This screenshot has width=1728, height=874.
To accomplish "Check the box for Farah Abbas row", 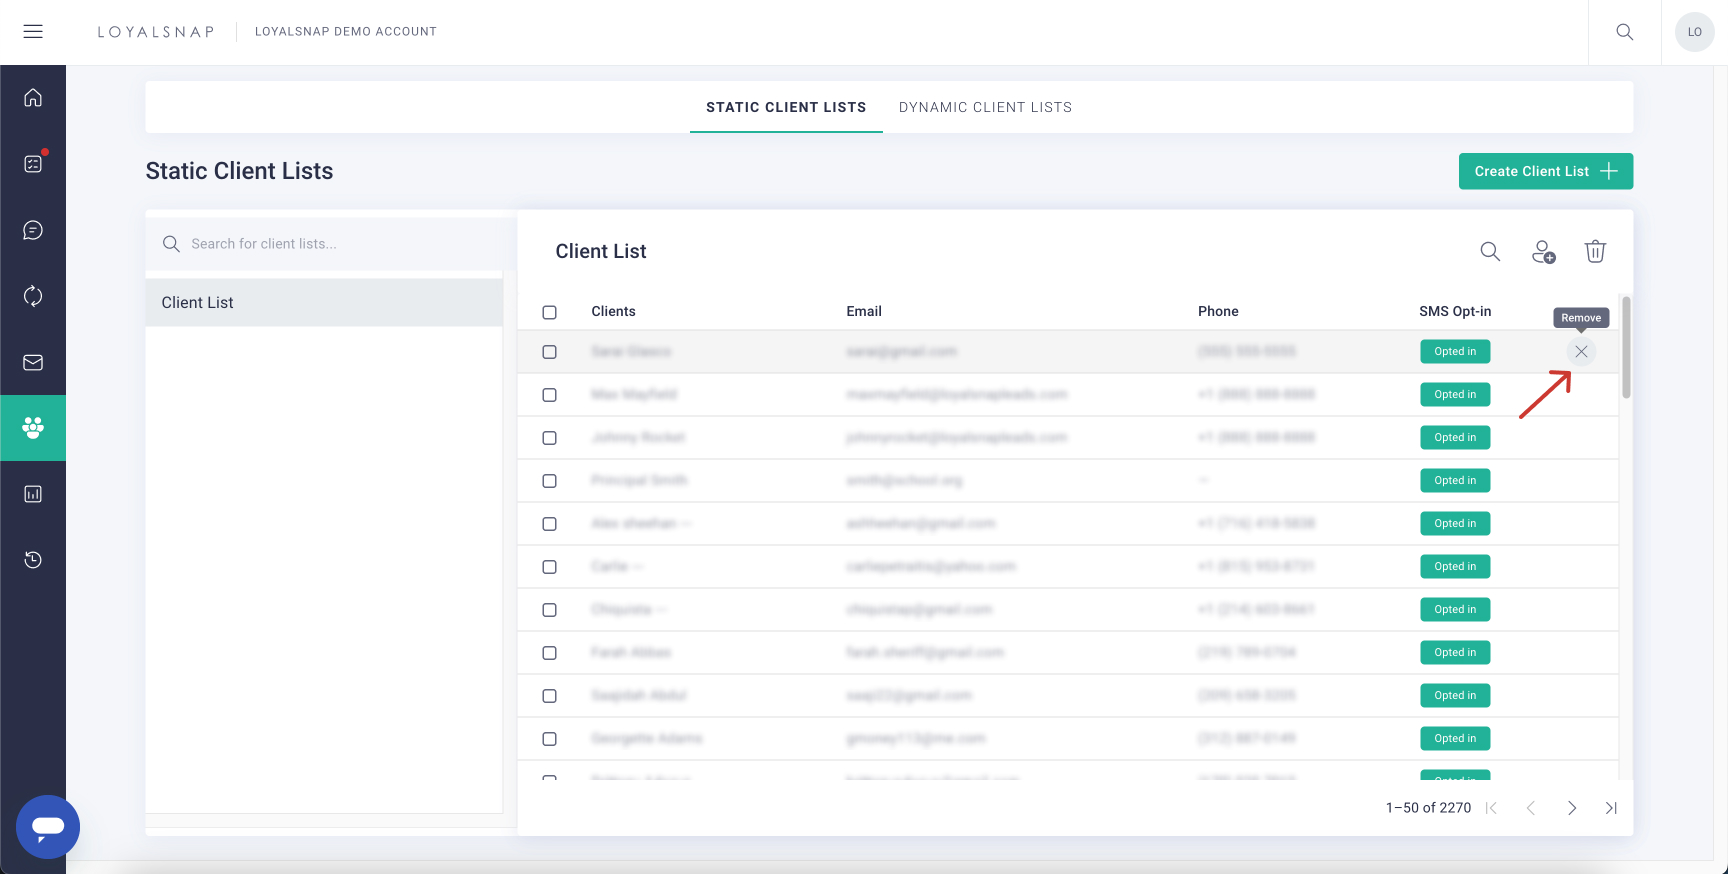I will pyautogui.click(x=549, y=653).
